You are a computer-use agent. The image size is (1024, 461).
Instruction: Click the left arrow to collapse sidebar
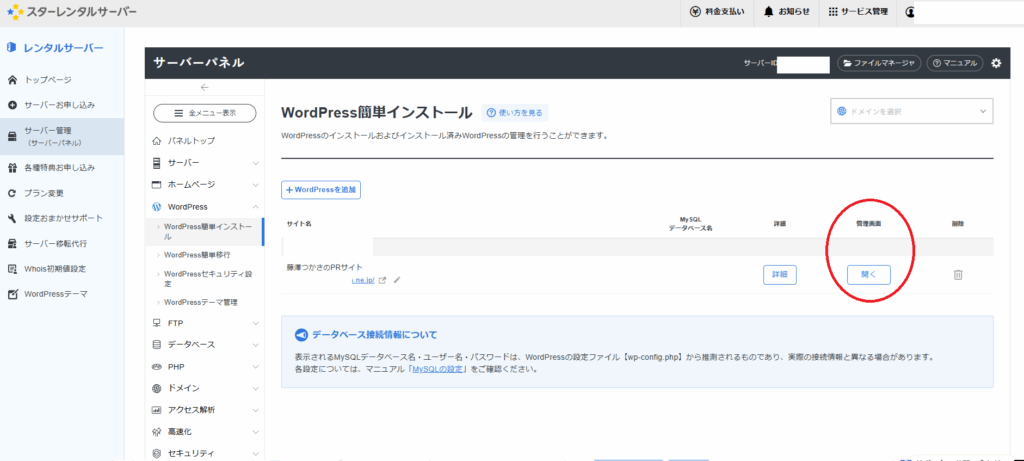pos(205,89)
